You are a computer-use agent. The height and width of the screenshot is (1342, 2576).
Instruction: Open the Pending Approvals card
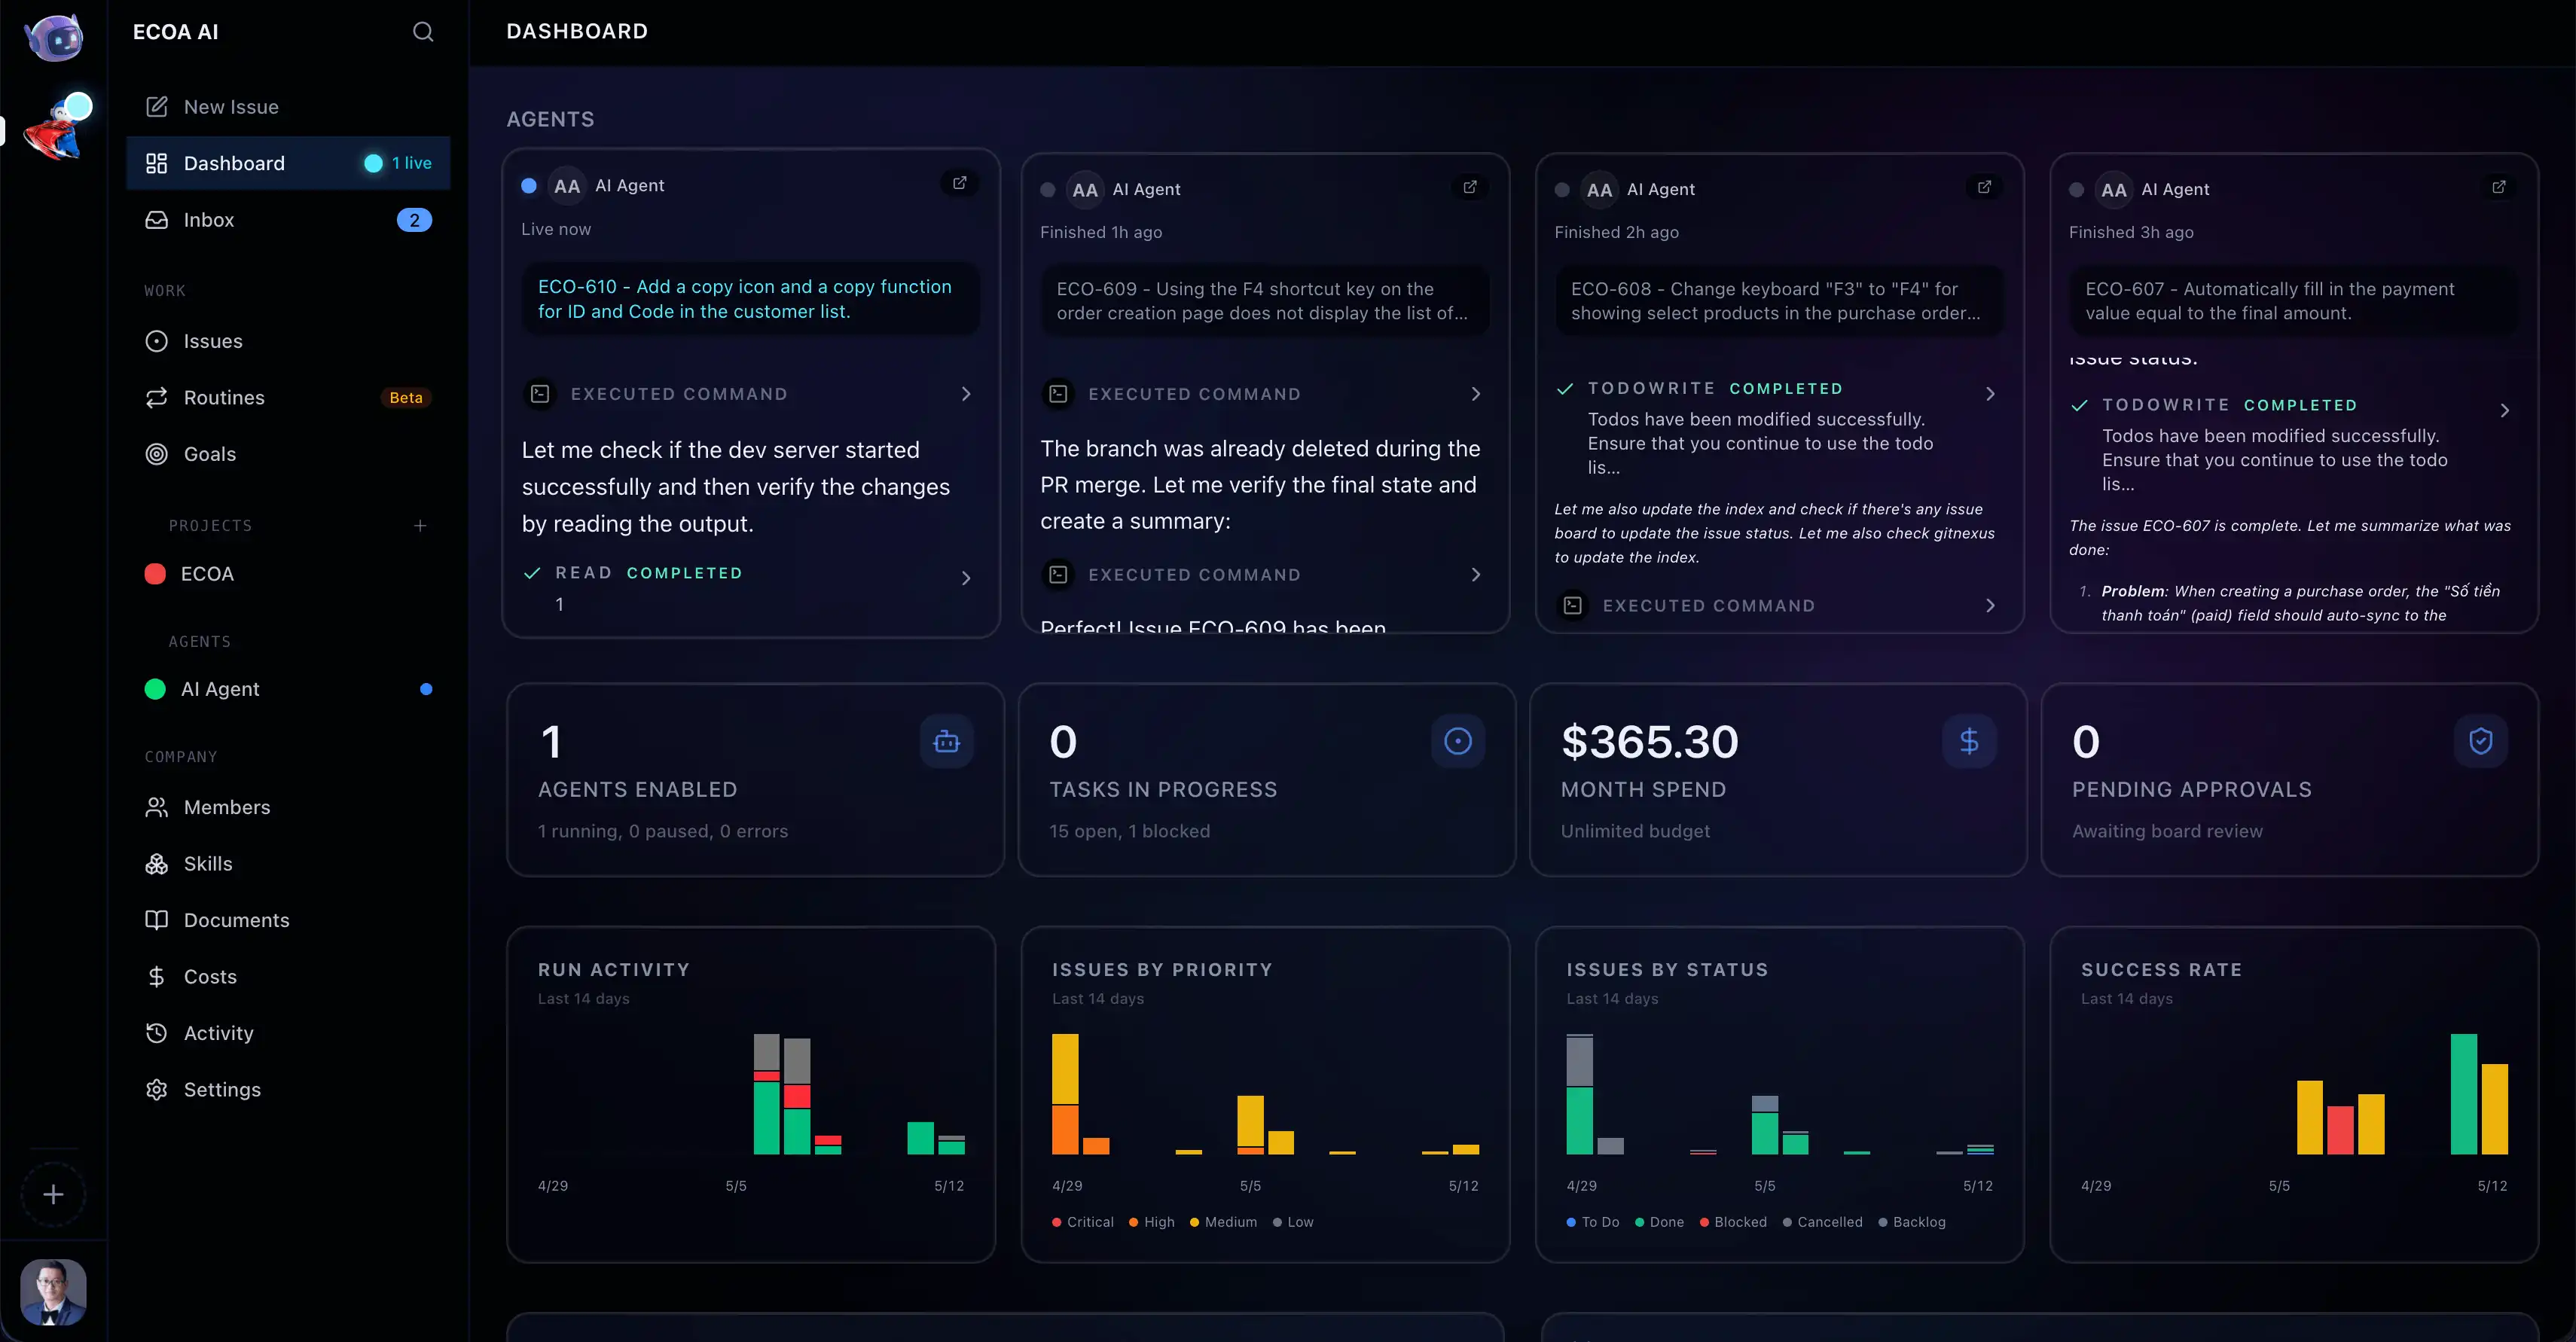coord(2289,780)
